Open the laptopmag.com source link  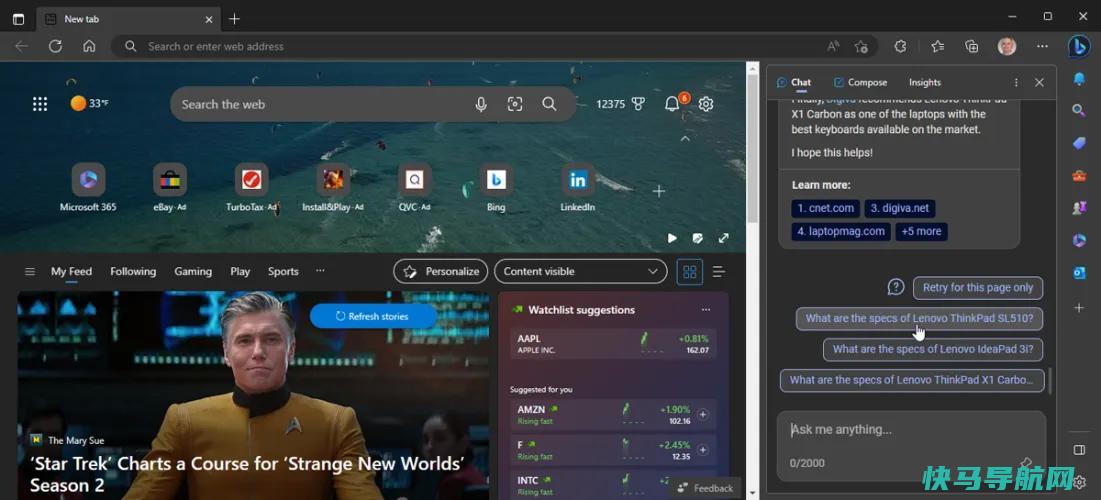coord(840,231)
